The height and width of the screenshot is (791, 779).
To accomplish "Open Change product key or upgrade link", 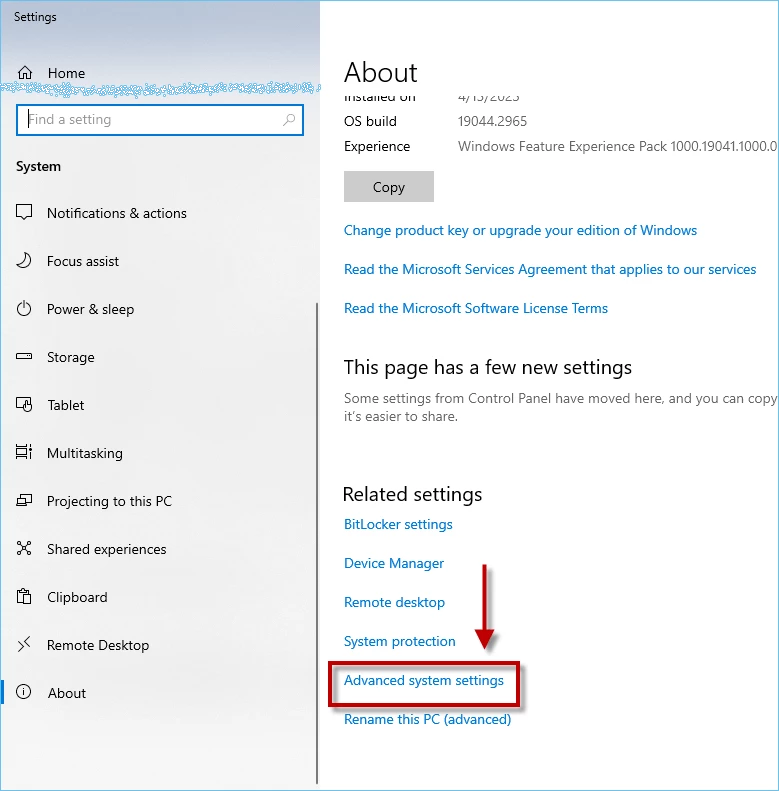I will click(x=520, y=231).
